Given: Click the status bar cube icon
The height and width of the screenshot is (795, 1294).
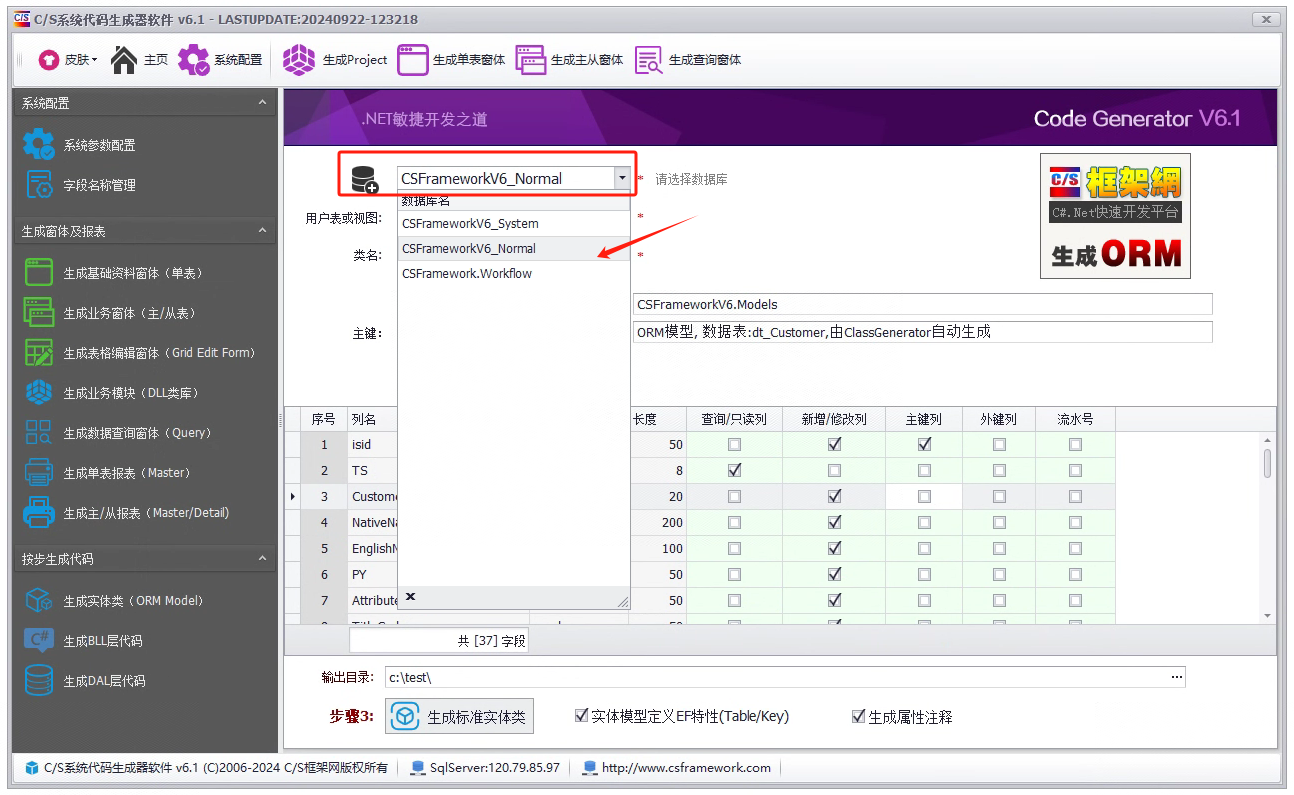Looking at the screenshot, I should click(32, 768).
